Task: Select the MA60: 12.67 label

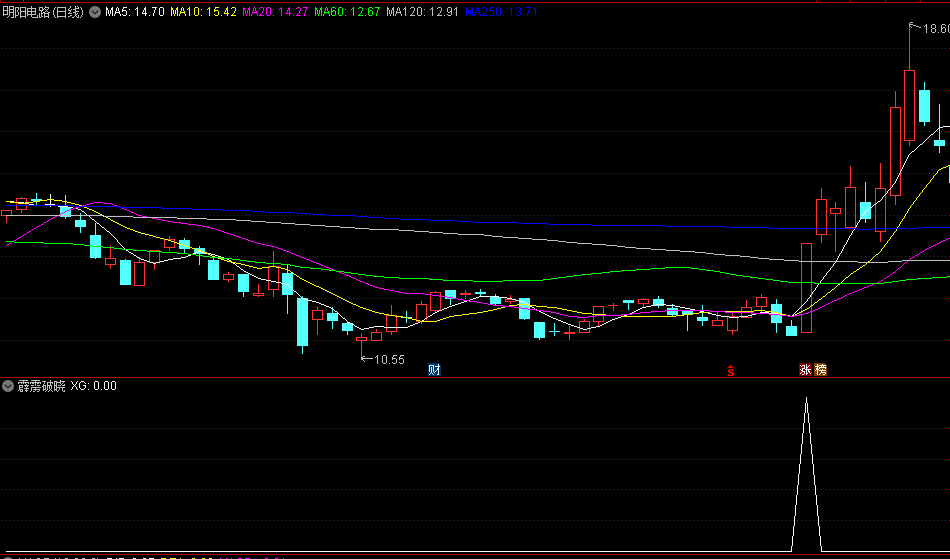Action: (347, 12)
